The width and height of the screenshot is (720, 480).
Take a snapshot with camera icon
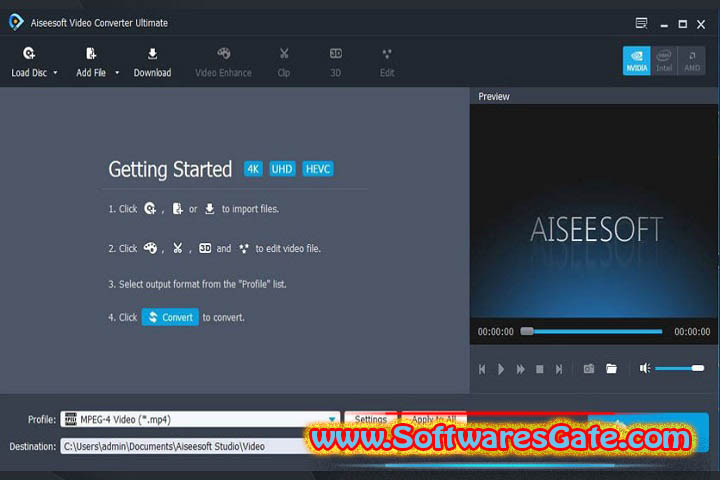point(589,368)
